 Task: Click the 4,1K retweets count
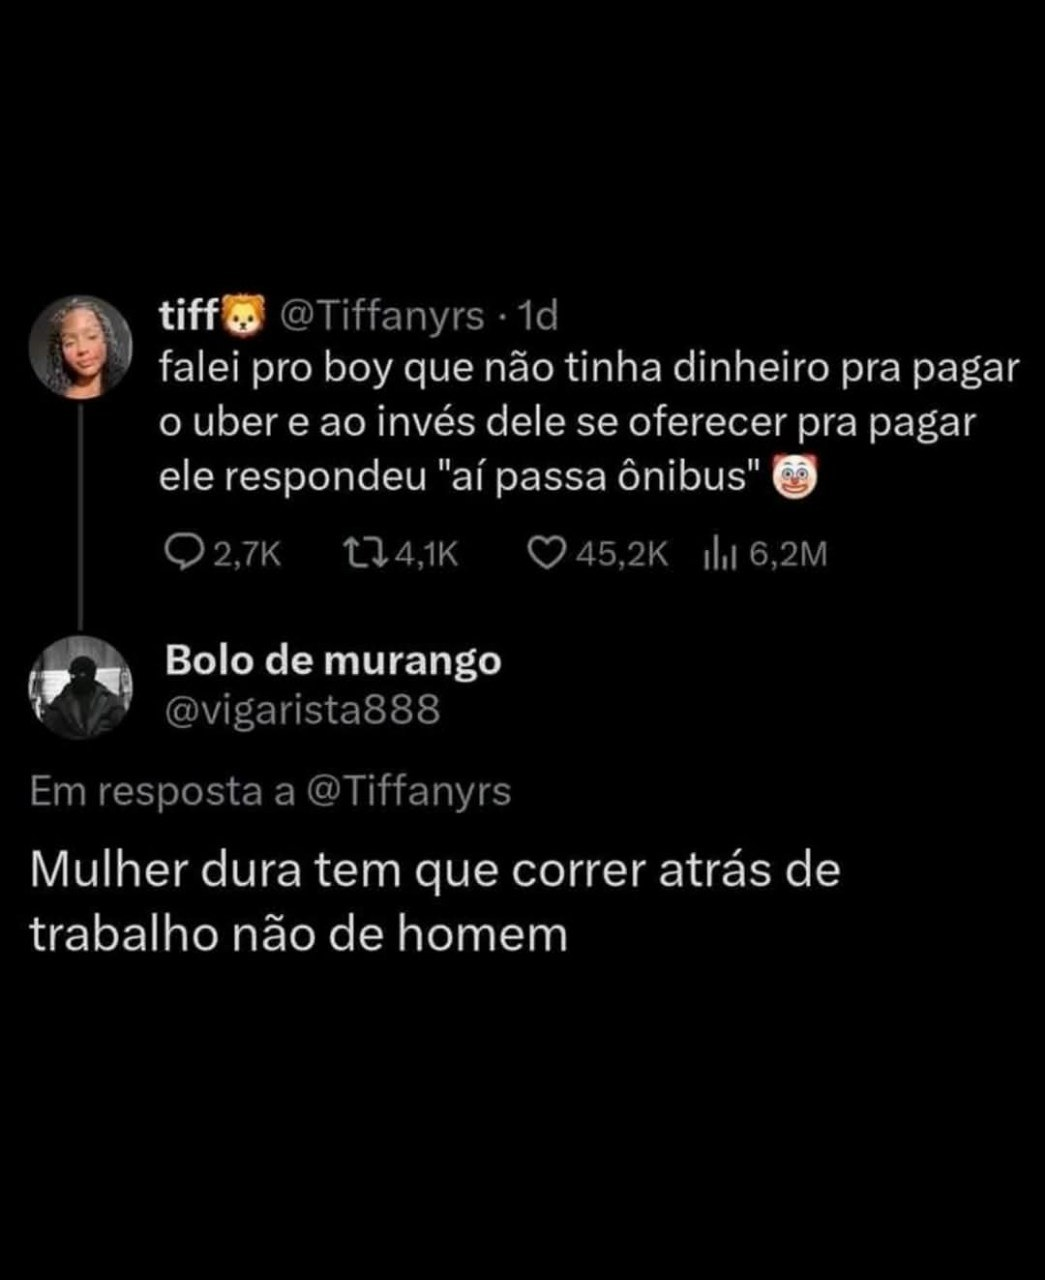(427, 554)
